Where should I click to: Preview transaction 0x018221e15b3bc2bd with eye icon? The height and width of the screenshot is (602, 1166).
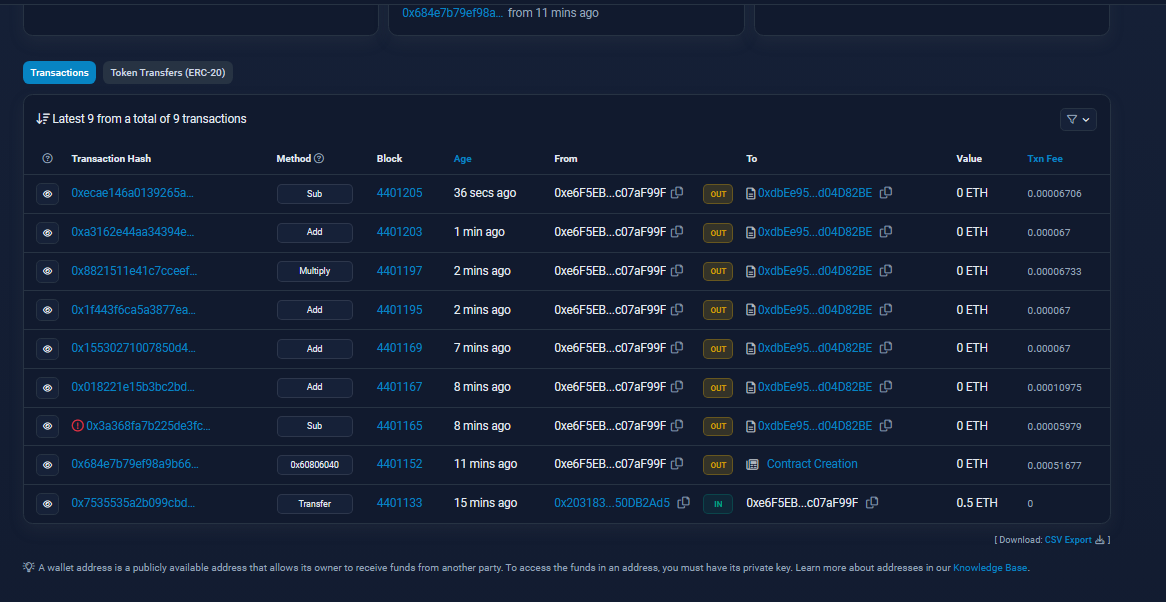[x=48, y=387]
